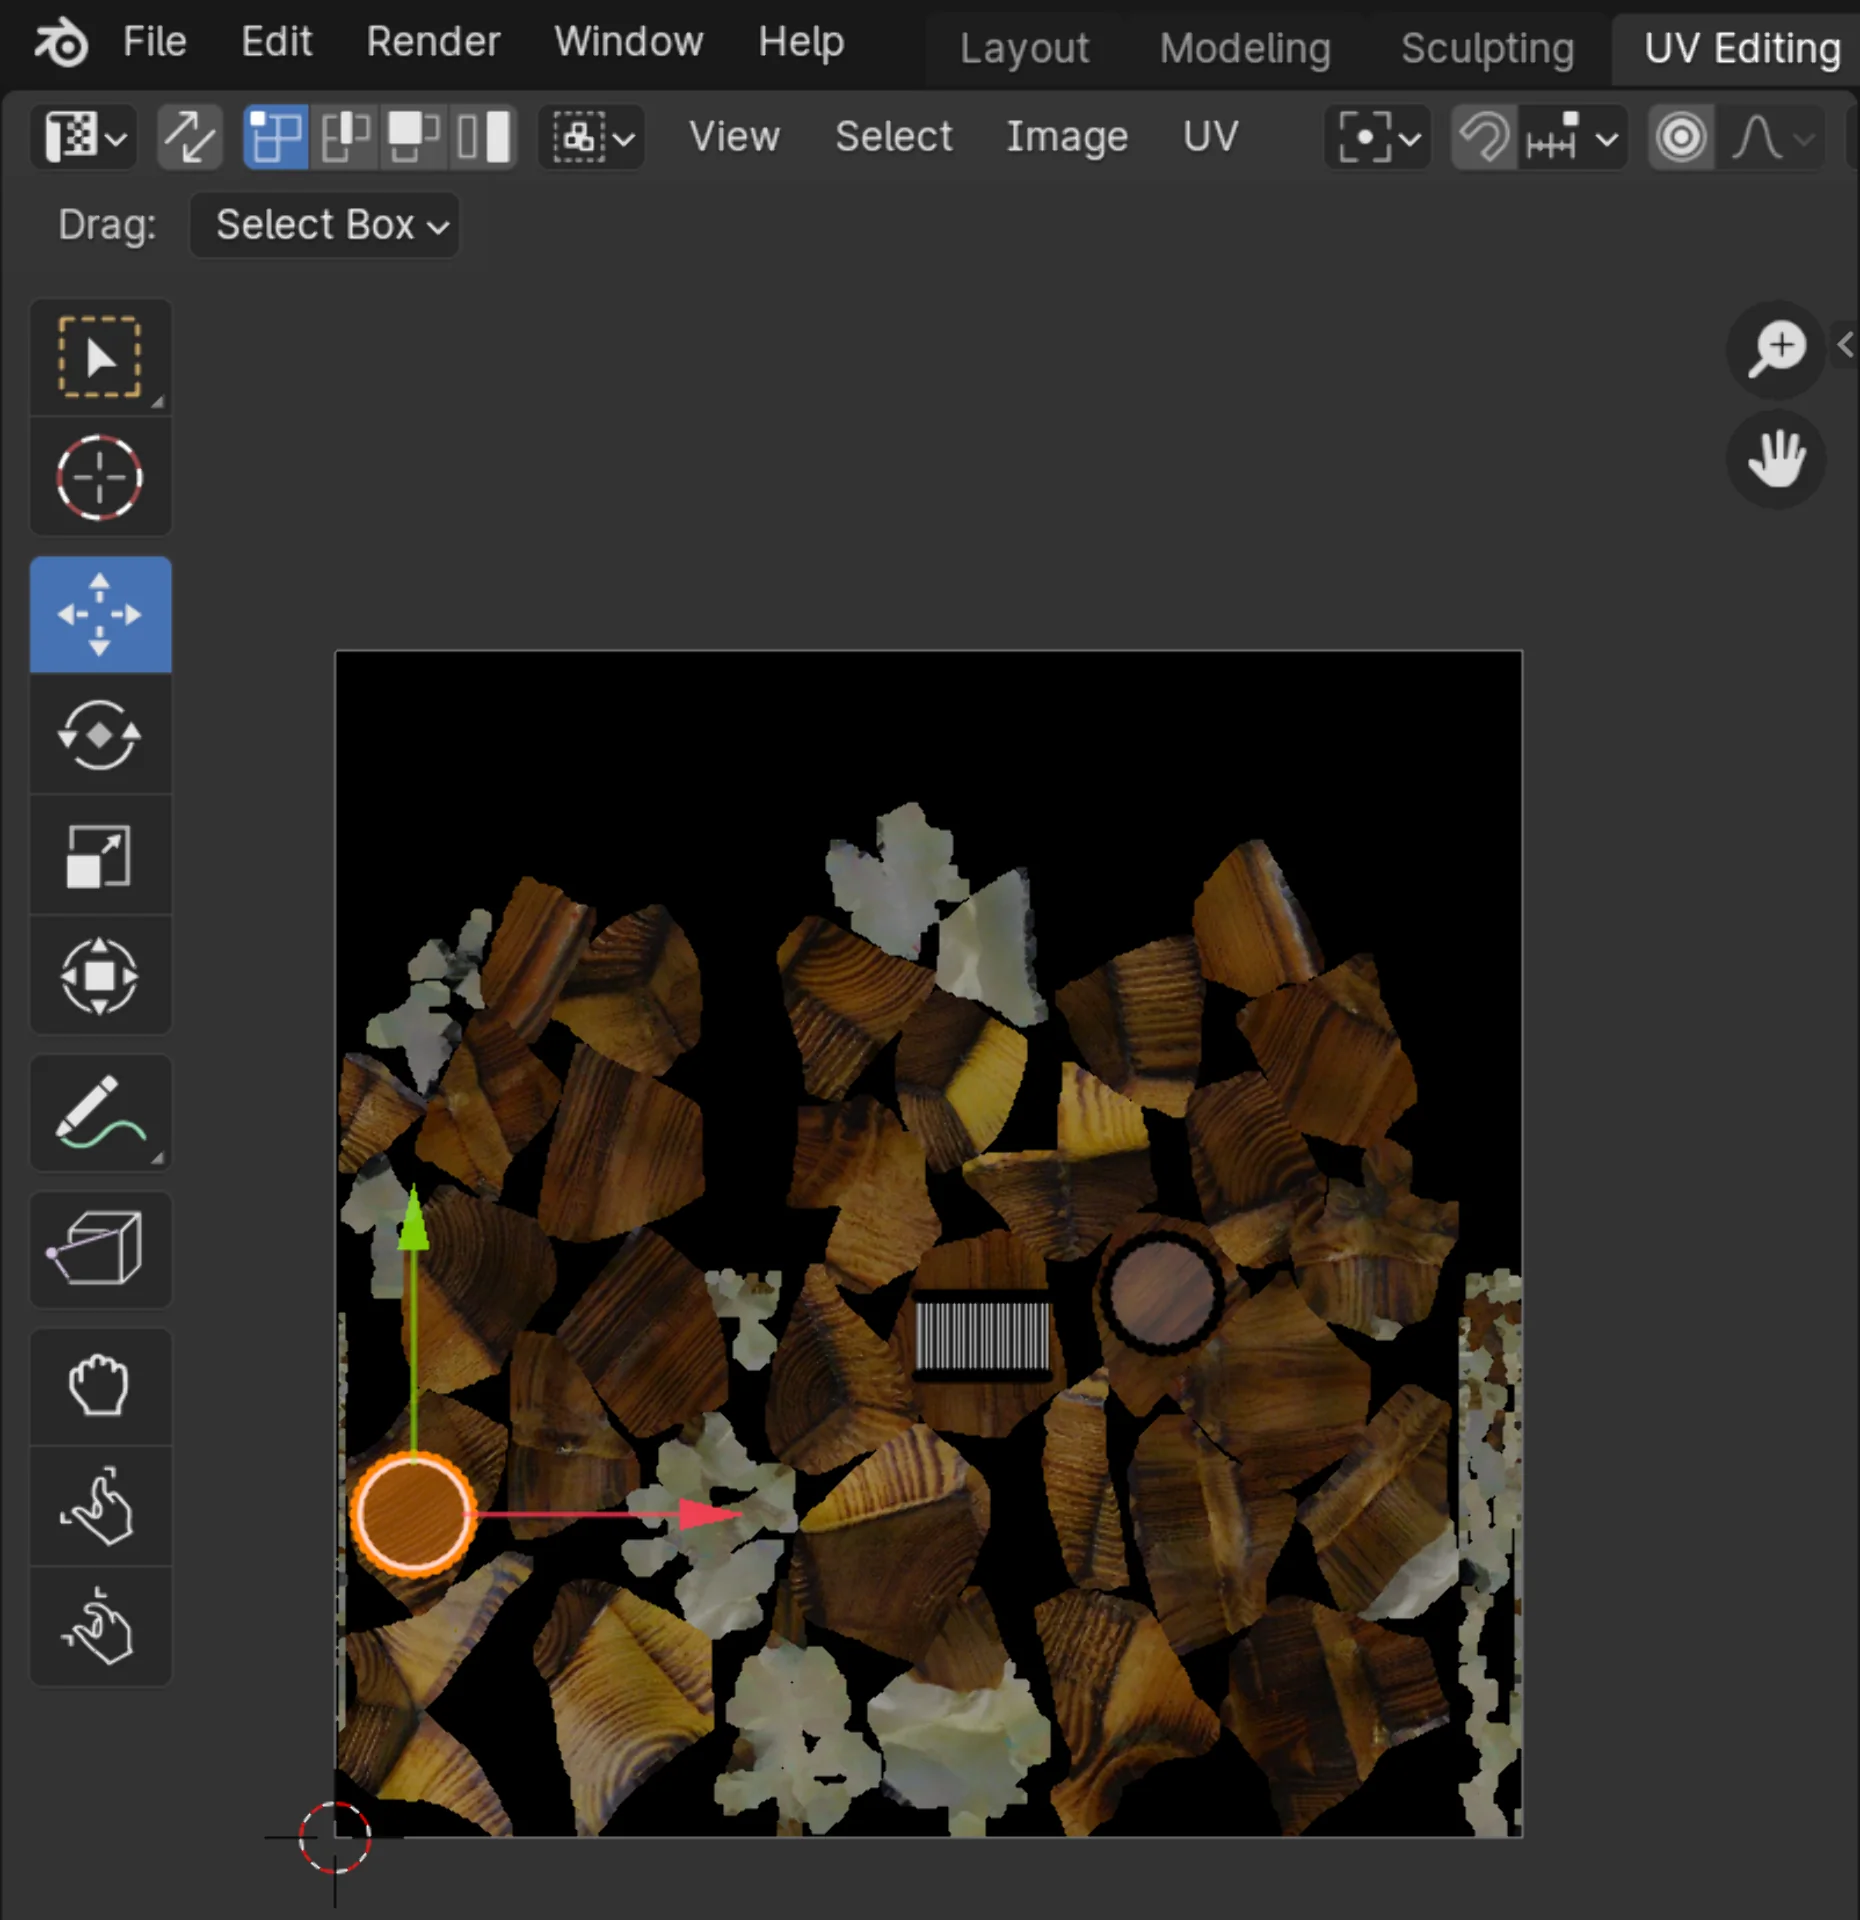Switch to the Sculpting workspace tab
The height and width of the screenshot is (1920, 1860).
pyautogui.click(x=1487, y=48)
